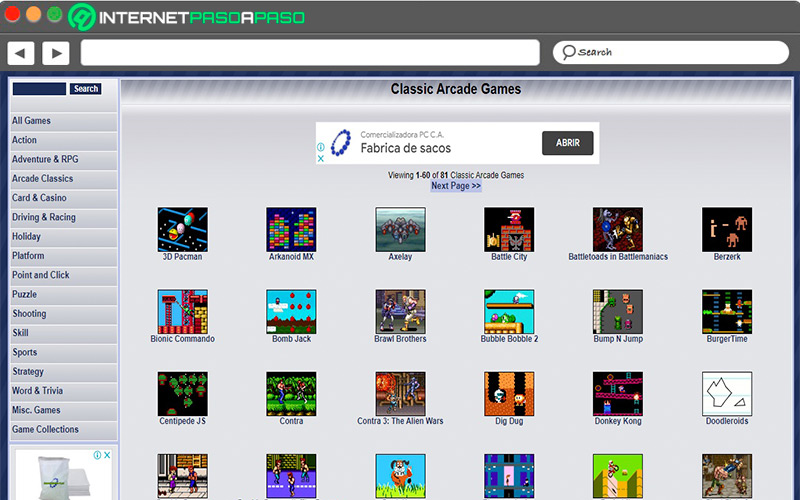Launch the Doodleroids game icon
The height and width of the screenshot is (500, 800).
(x=727, y=394)
